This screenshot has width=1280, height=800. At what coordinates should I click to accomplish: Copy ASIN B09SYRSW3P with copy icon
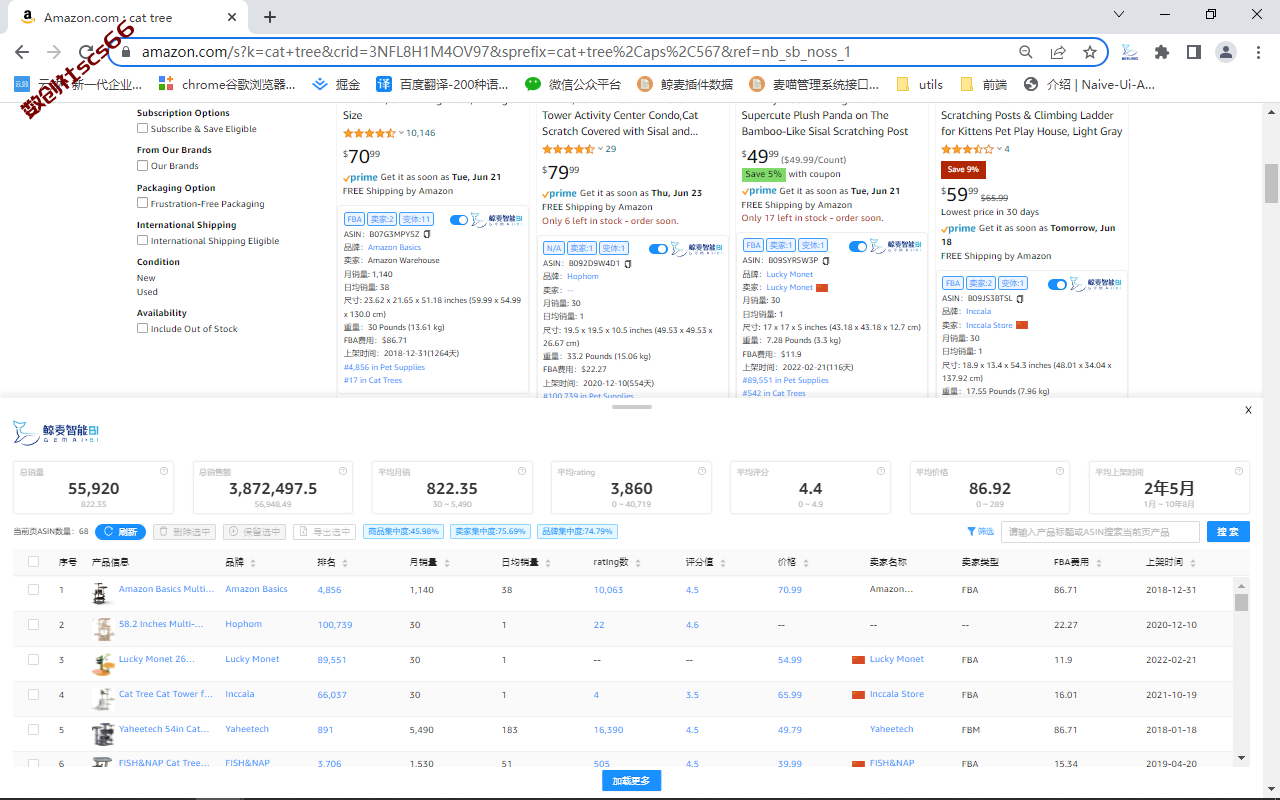pos(826,260)
